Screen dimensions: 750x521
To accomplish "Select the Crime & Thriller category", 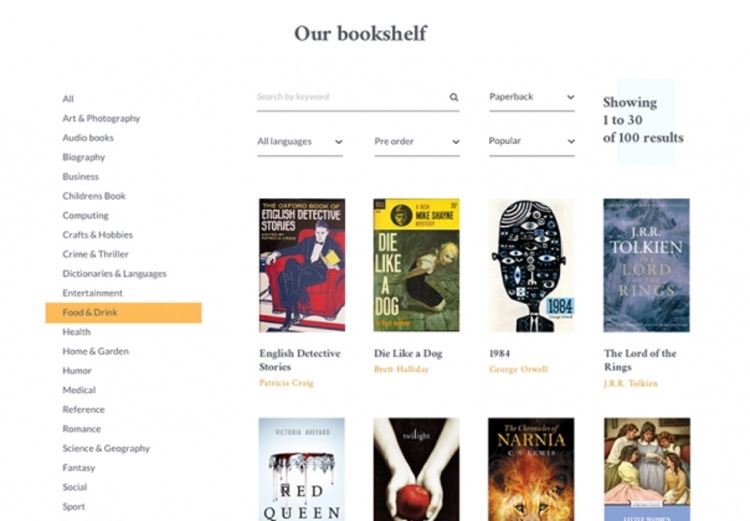I will (x=95, y=254).
